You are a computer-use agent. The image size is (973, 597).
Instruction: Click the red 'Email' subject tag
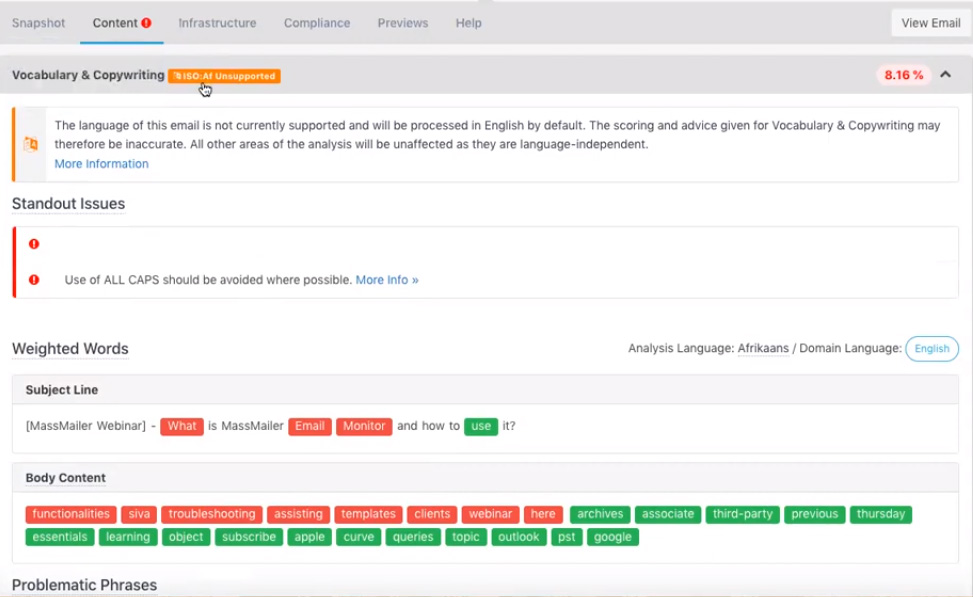tap(310, 426)
